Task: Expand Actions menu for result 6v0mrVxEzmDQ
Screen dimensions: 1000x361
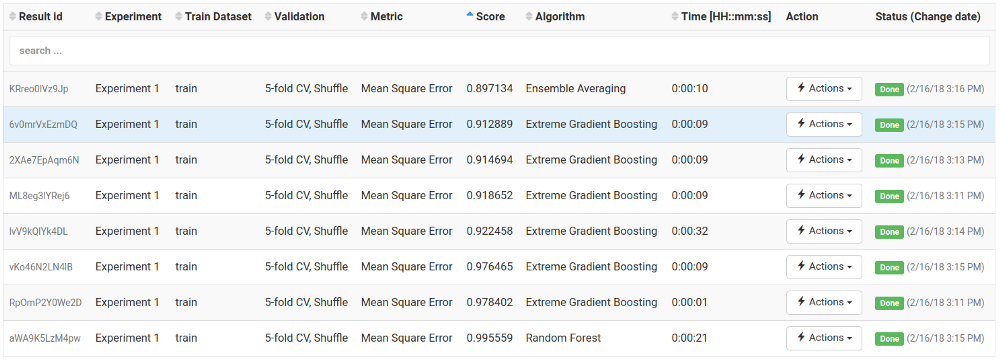Action: 824,124
